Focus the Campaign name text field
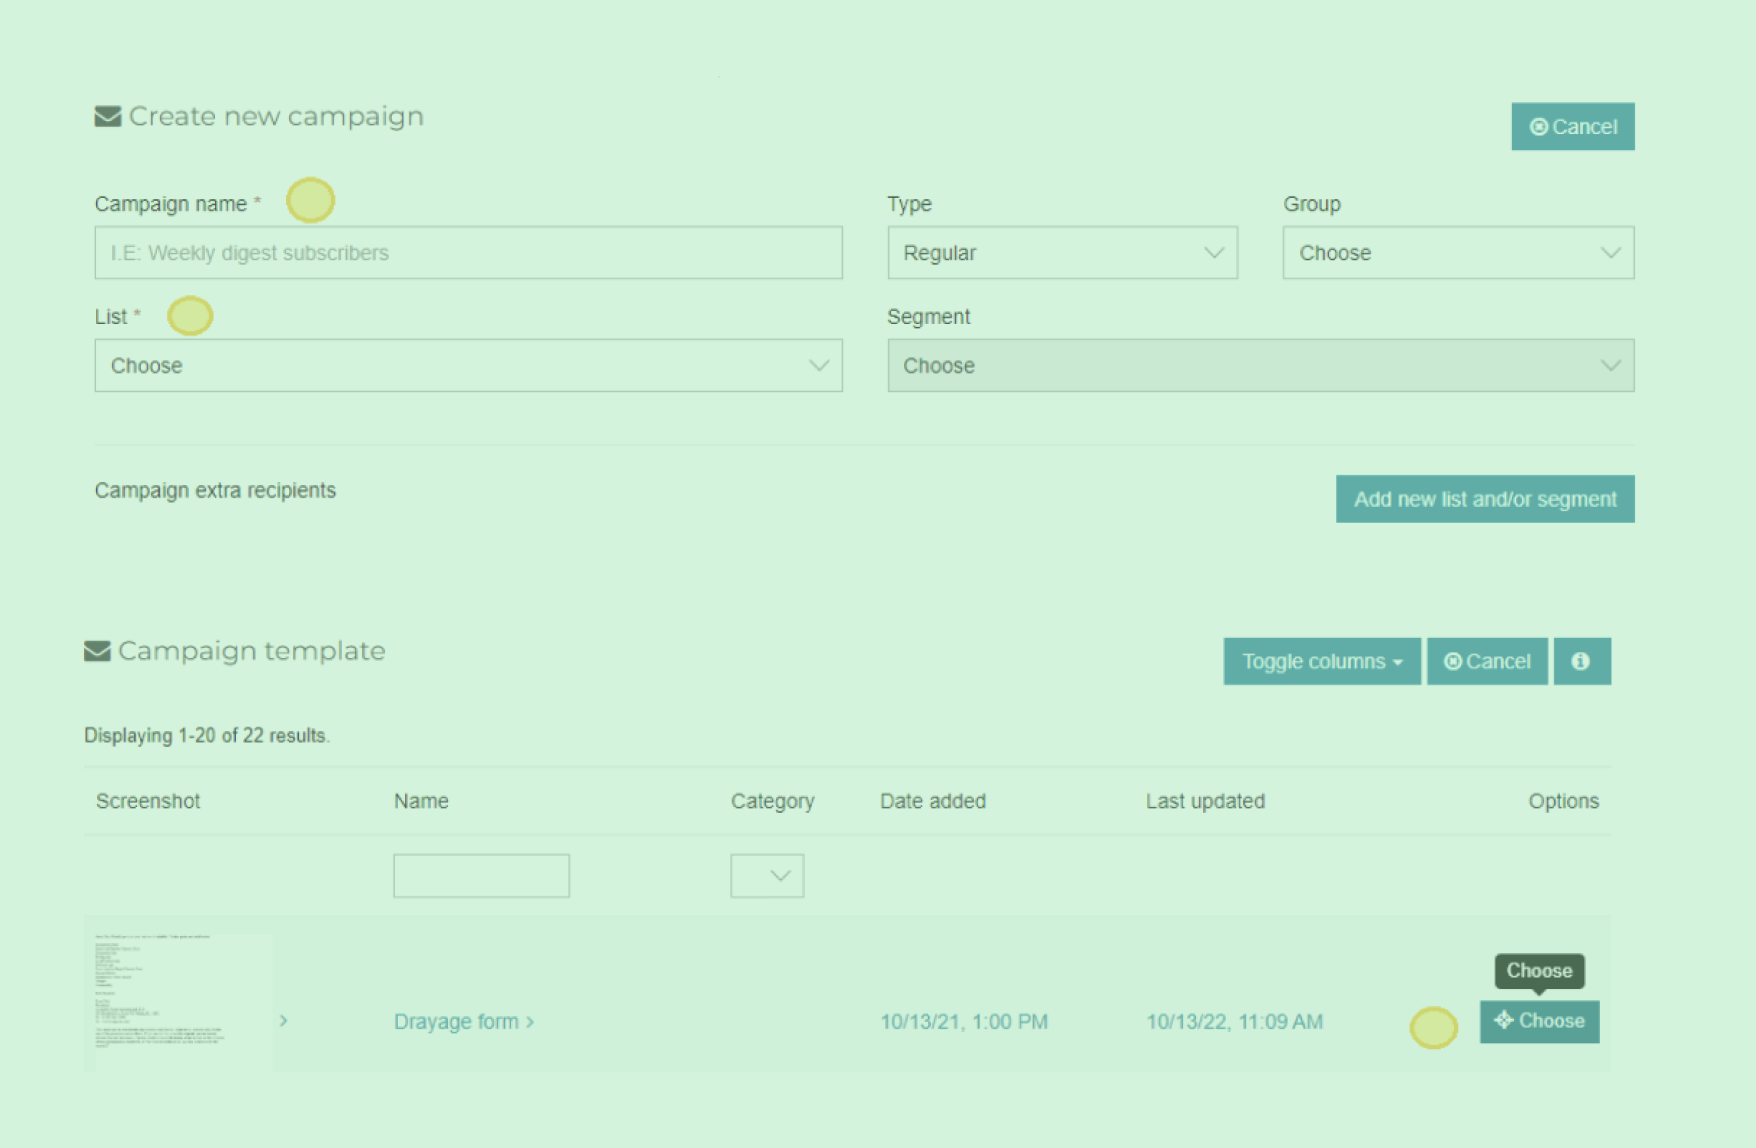This screenshot has width=1756, height=1148. pos(468,253)
